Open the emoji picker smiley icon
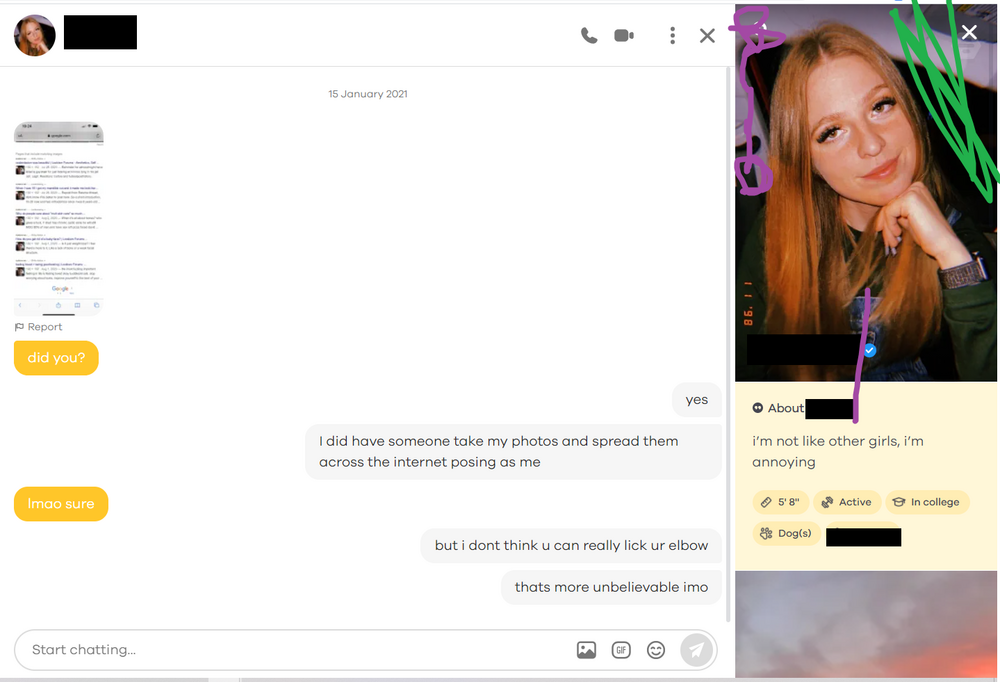The width and height of the screenshot is (1000, 682). 656,650
